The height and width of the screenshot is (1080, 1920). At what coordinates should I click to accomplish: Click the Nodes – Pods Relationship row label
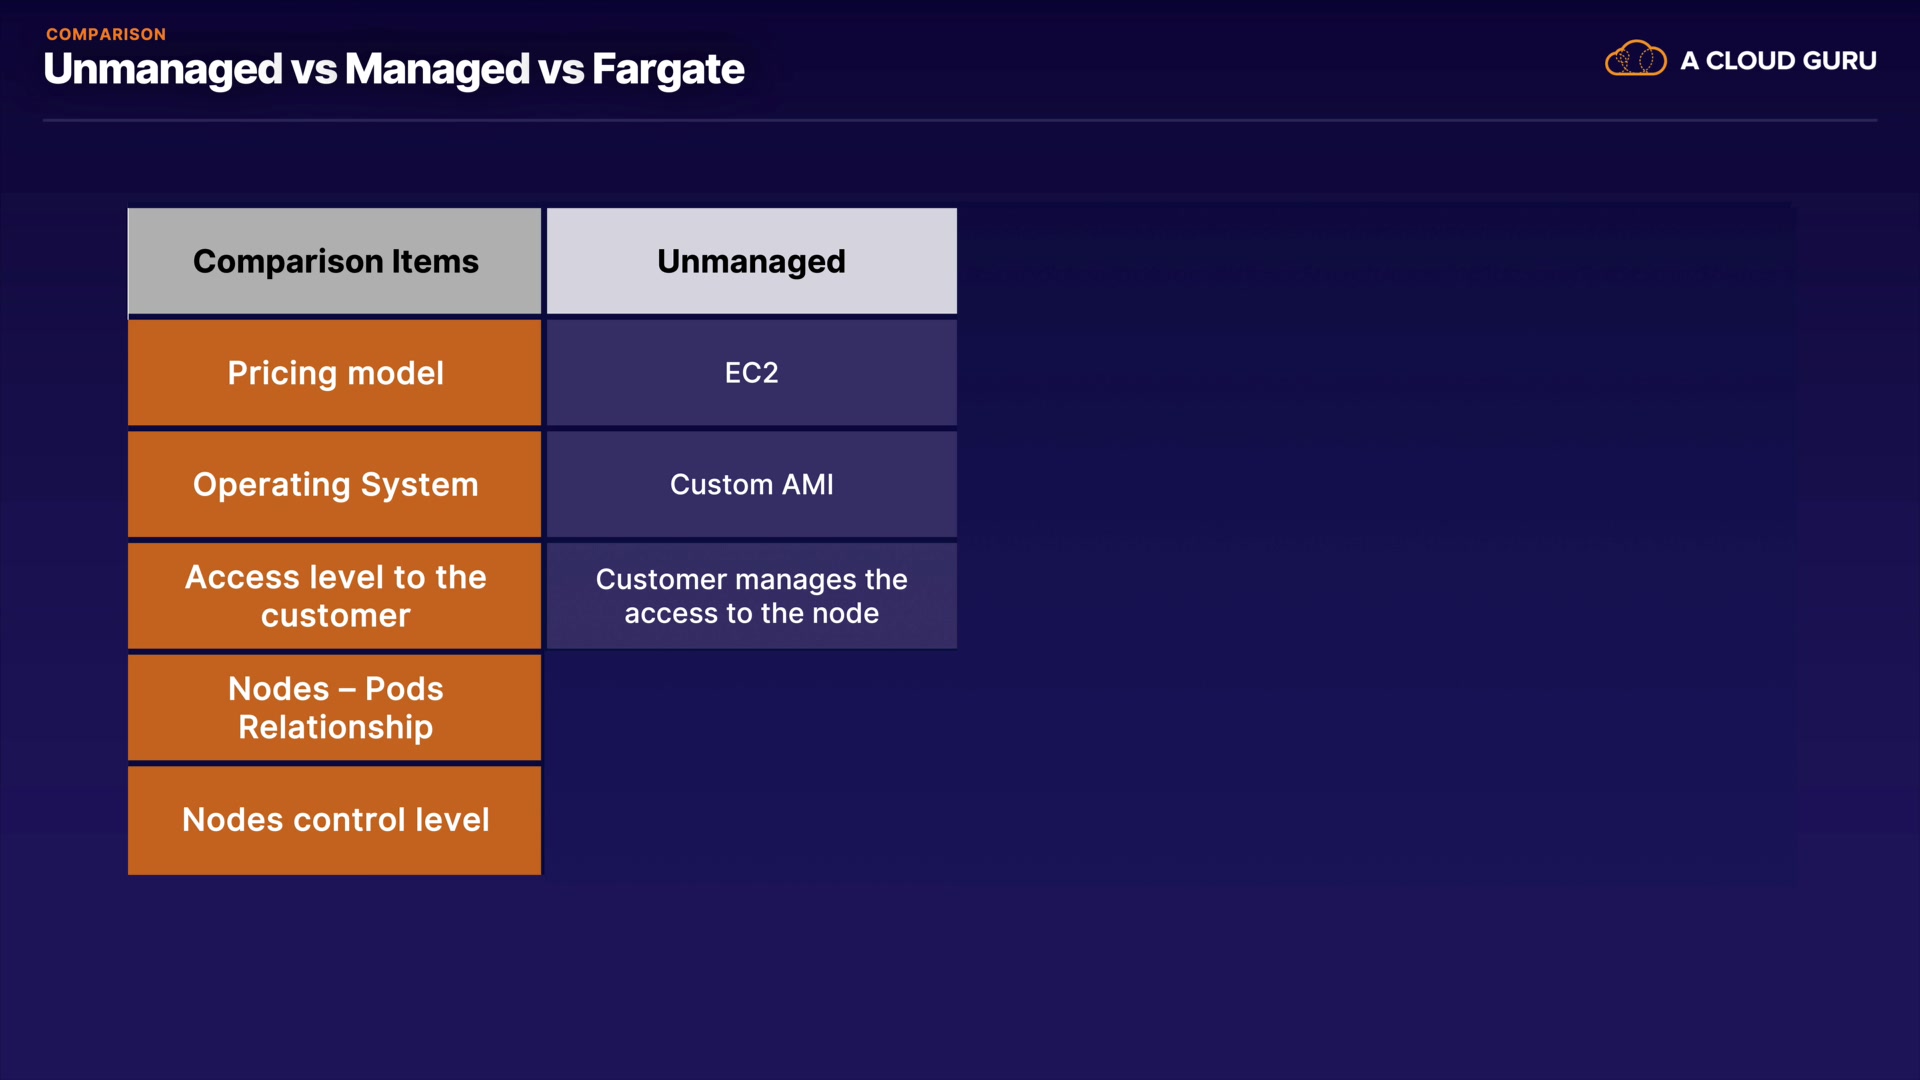coord(335,708)
